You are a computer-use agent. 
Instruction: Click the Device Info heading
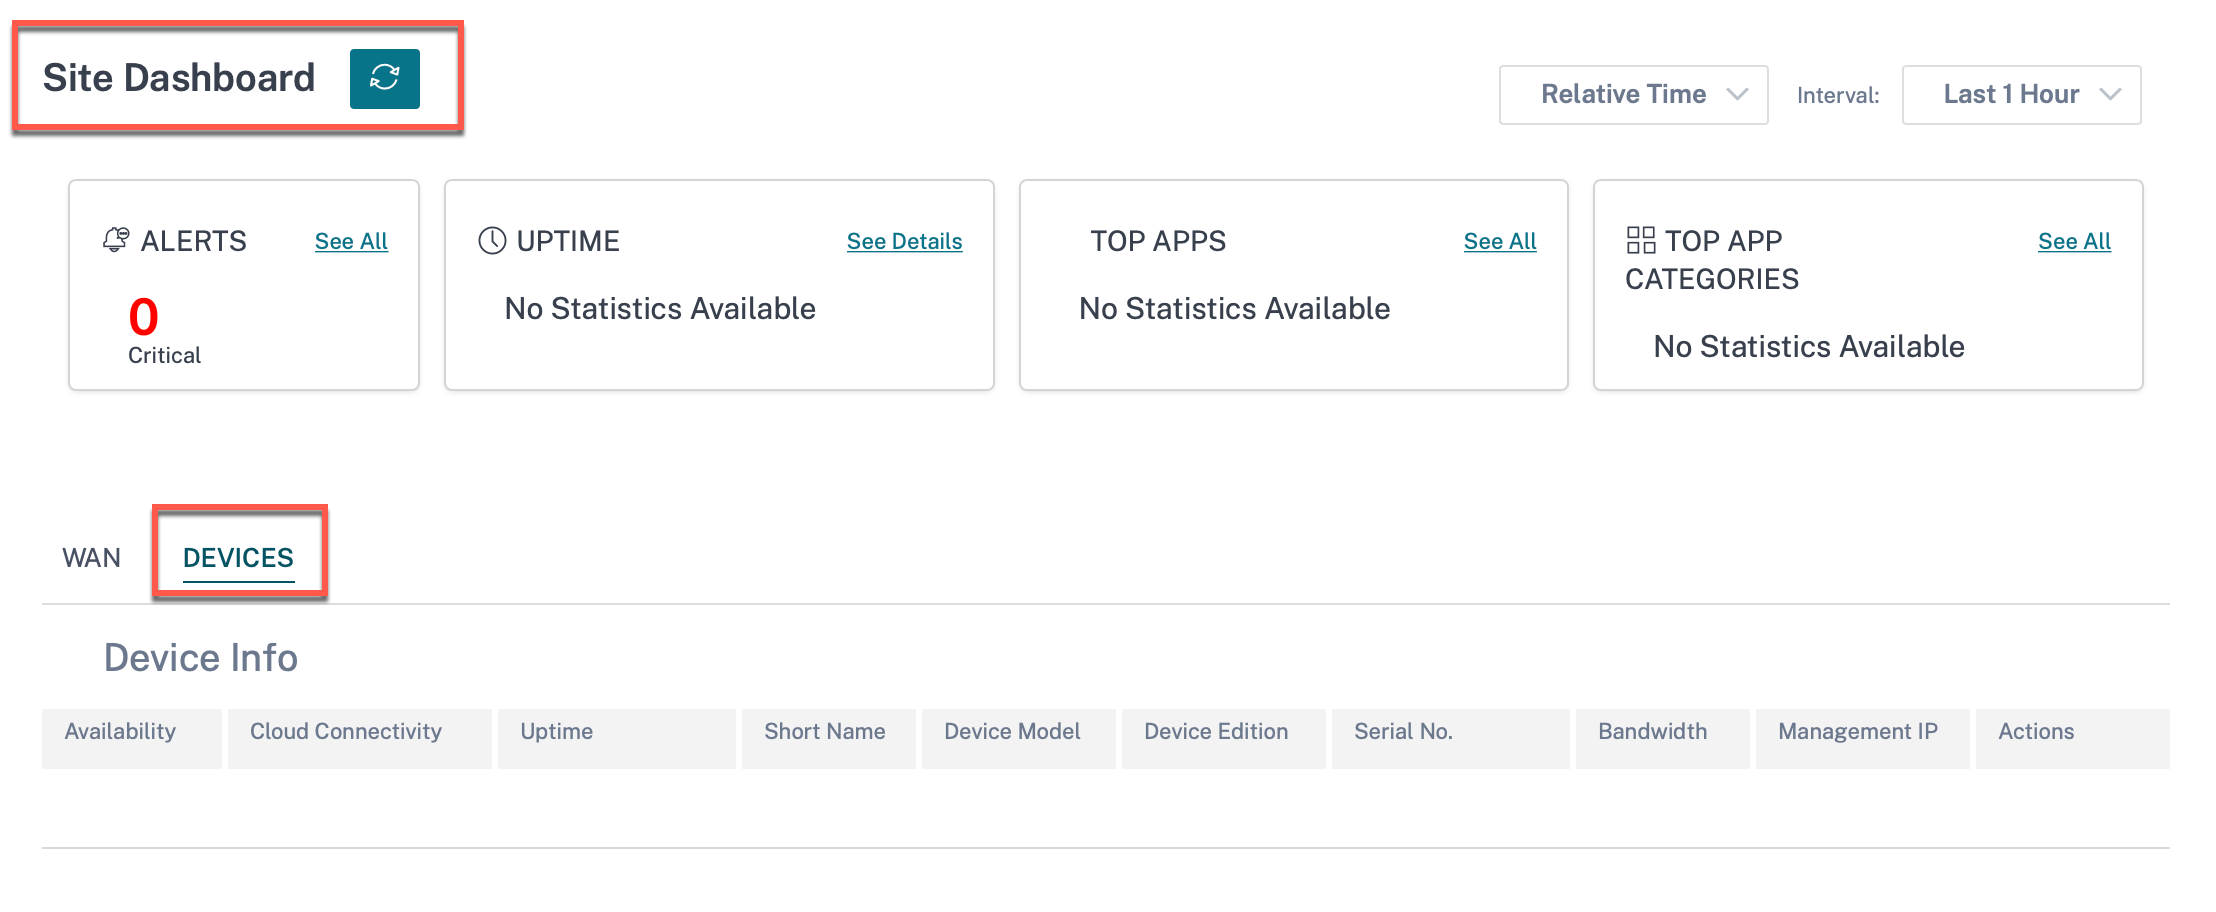tap(201, 658)
